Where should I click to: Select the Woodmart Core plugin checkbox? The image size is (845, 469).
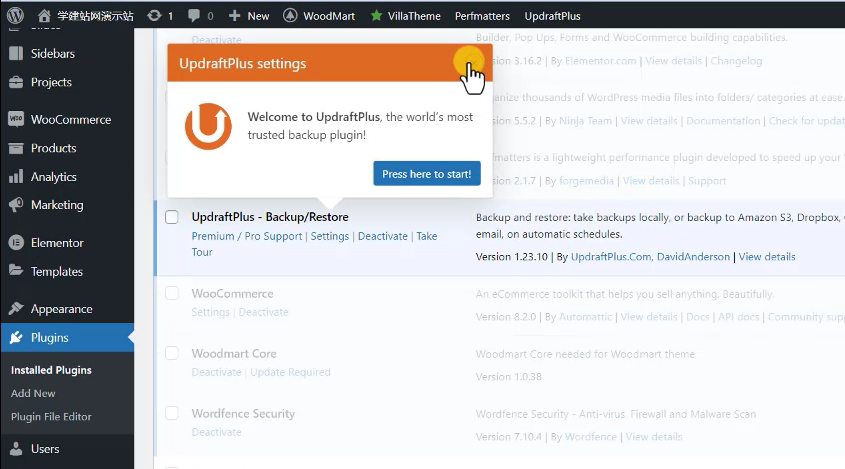(x=171, y=353)
